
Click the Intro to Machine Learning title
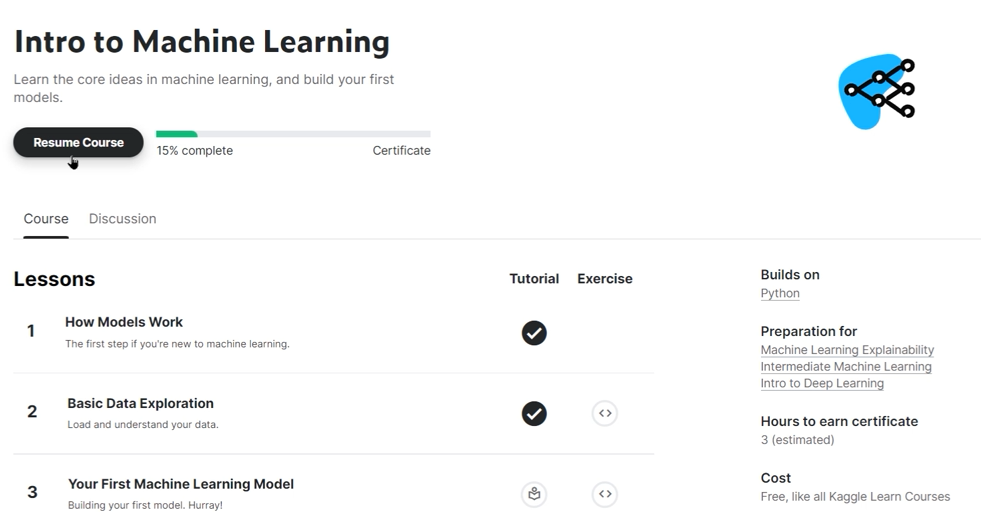pos(201,42)
